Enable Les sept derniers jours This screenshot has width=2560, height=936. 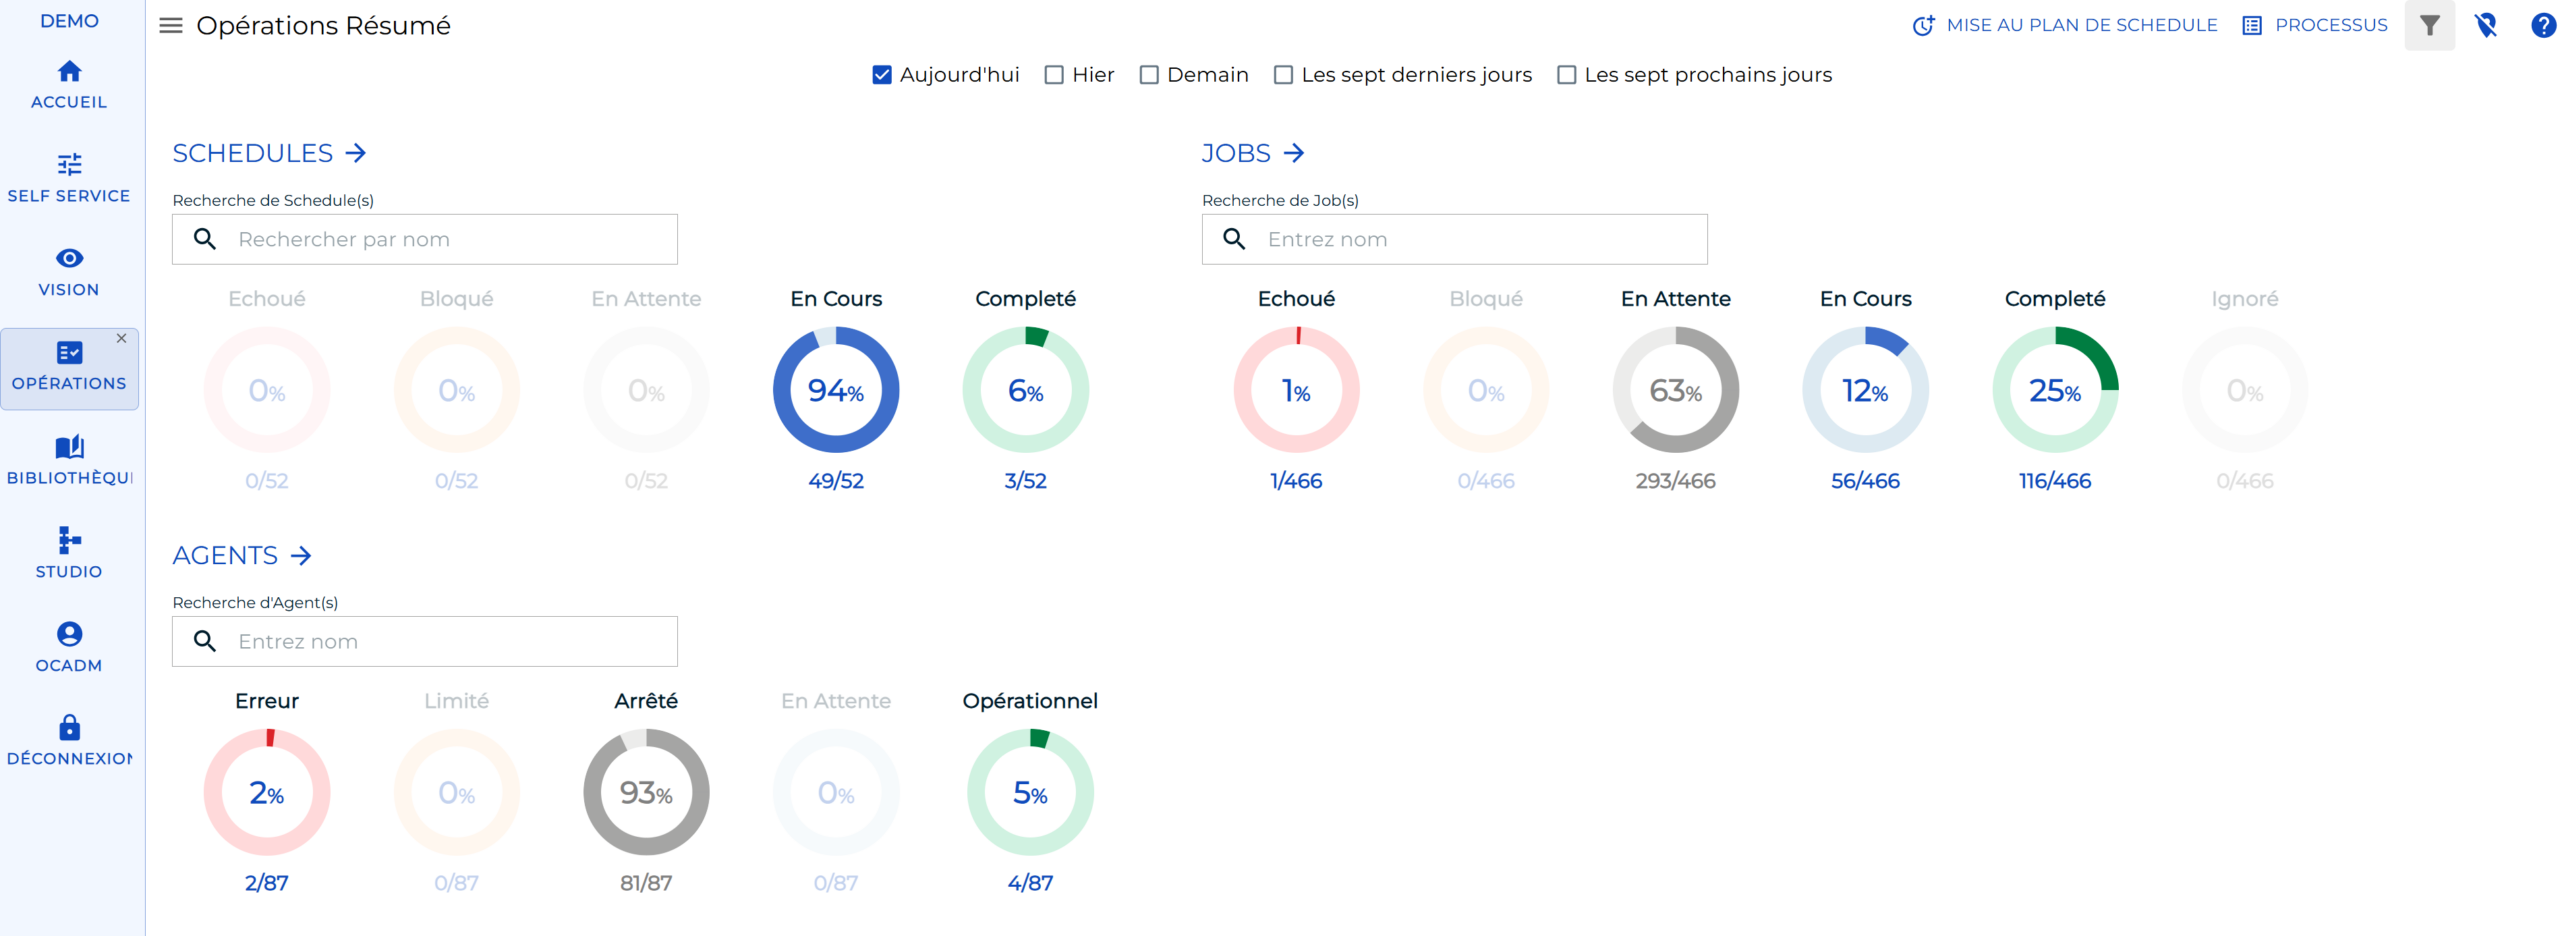pos(1283,75)
